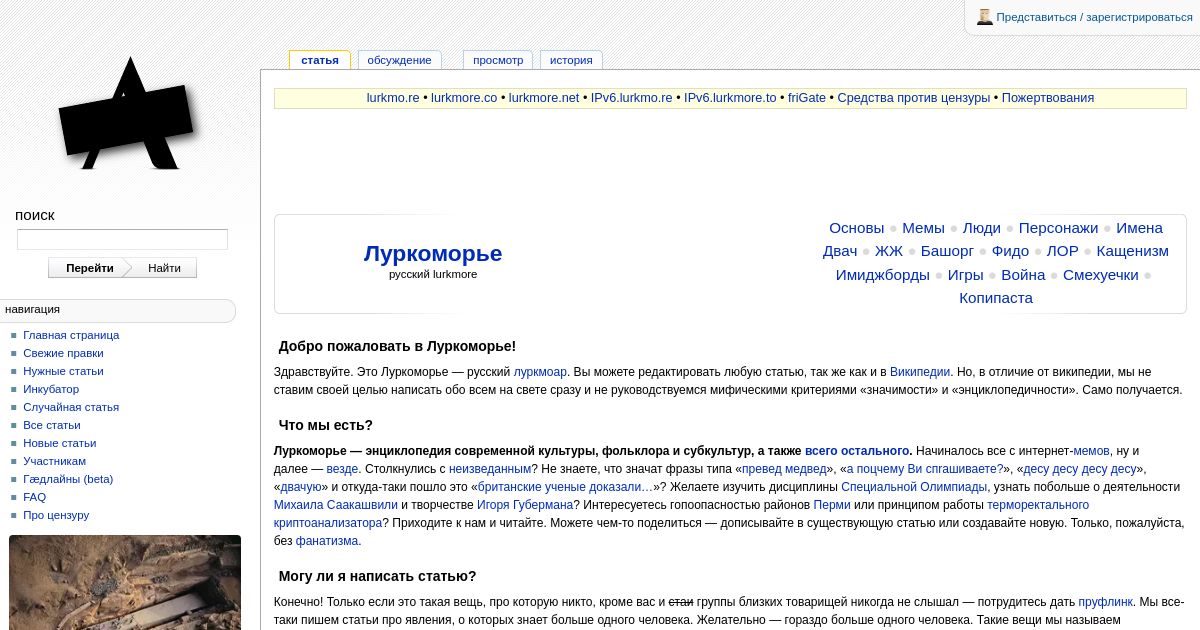Focus the поиск search input field
The image size is (1200, 630).
(122, 240)
